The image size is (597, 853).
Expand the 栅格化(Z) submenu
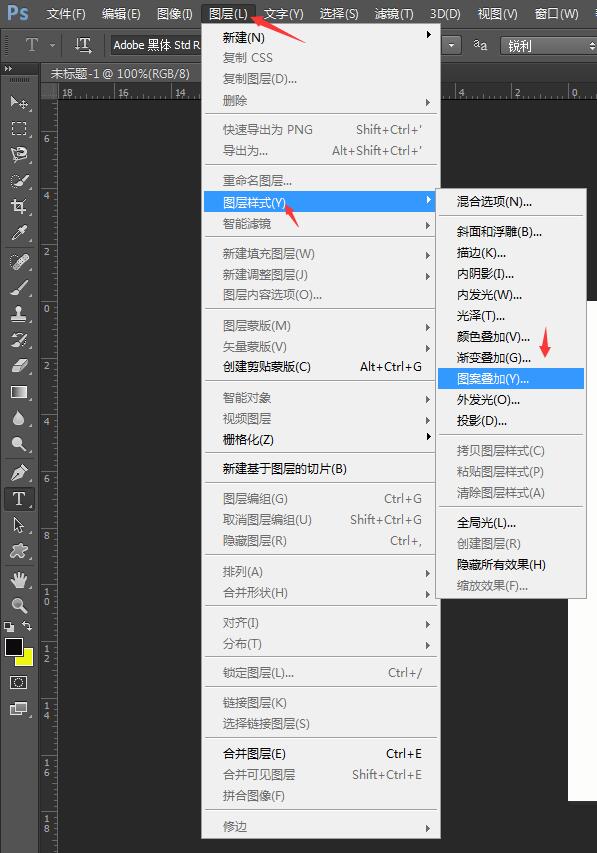(x=321, y=440)
